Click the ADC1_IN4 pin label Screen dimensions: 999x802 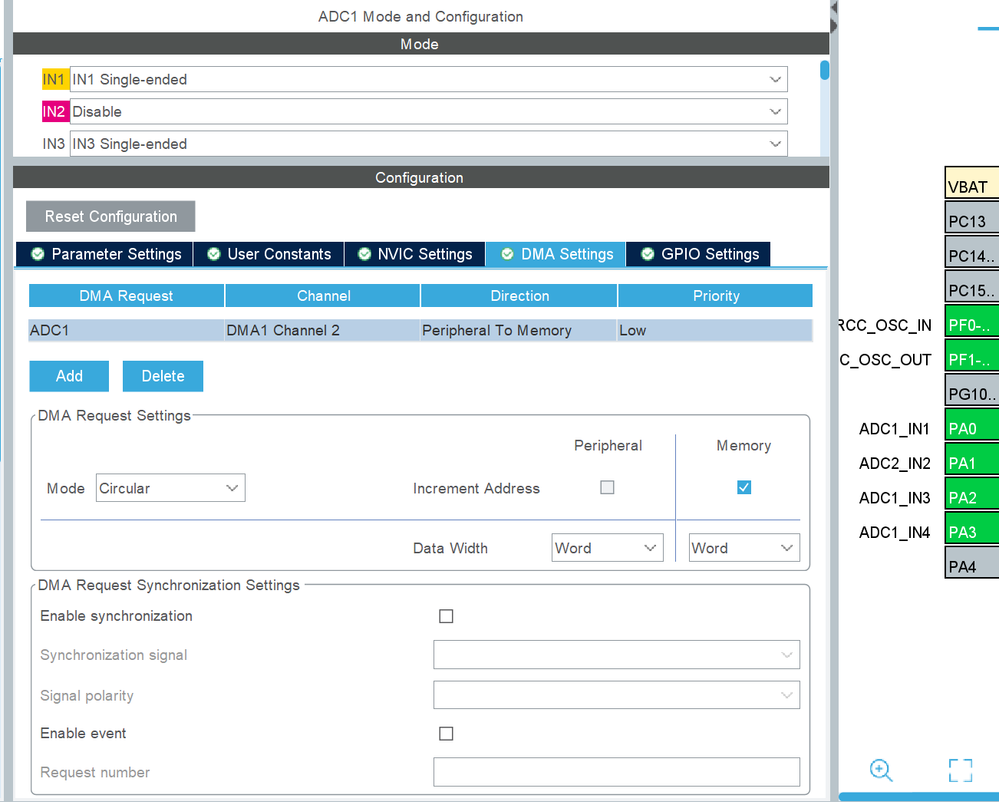click(x=894, y=532)
